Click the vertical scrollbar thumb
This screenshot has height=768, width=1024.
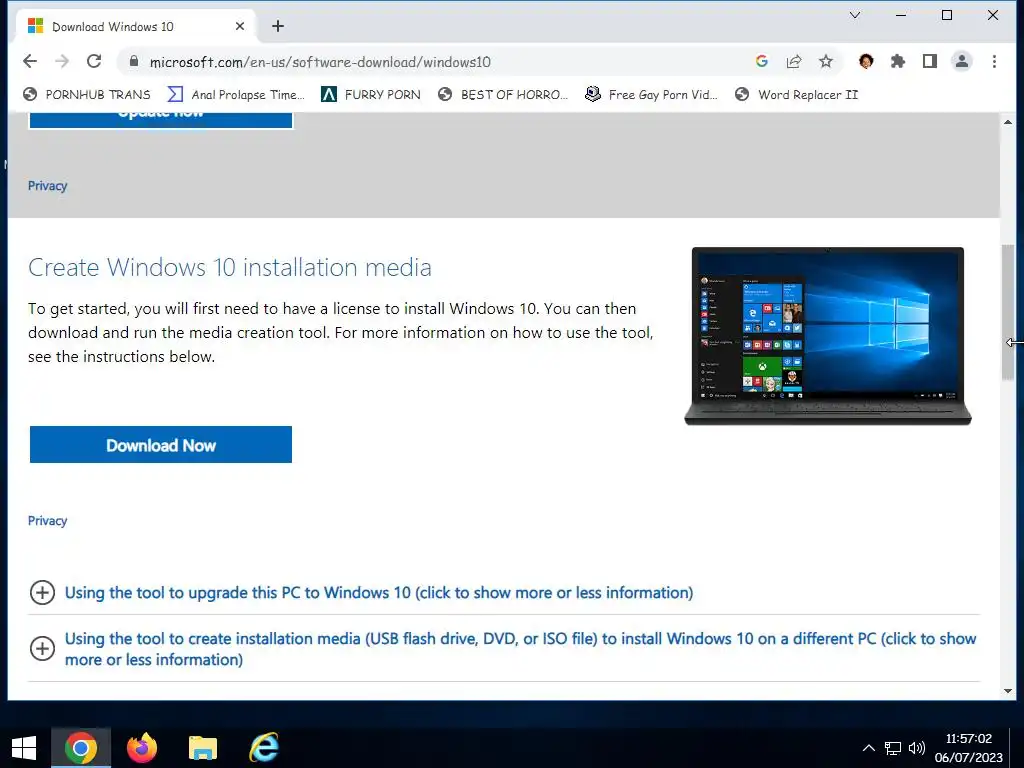(x=1008, y=312)
